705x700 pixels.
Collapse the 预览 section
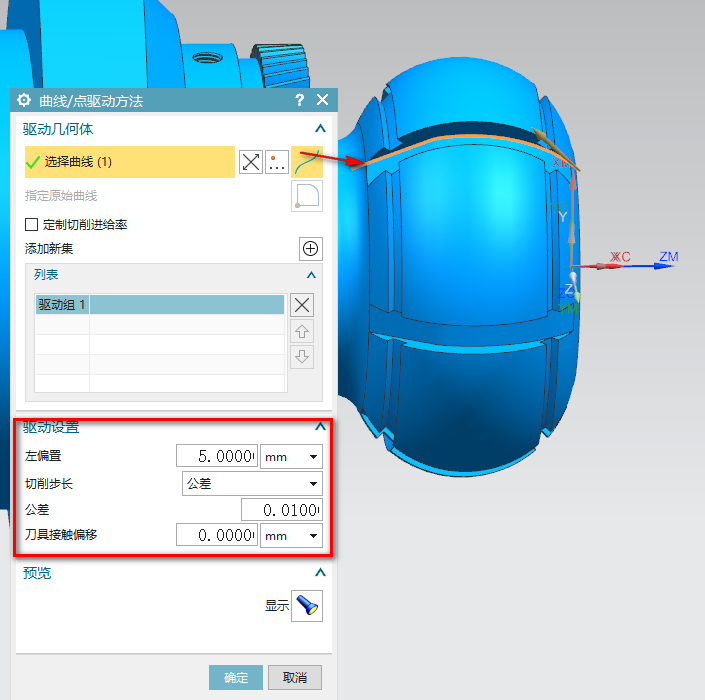tap(320, 573)
